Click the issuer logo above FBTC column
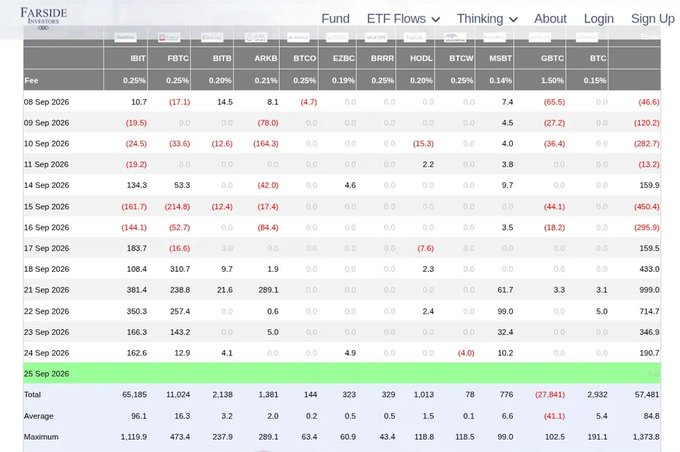 pos(169,38)
